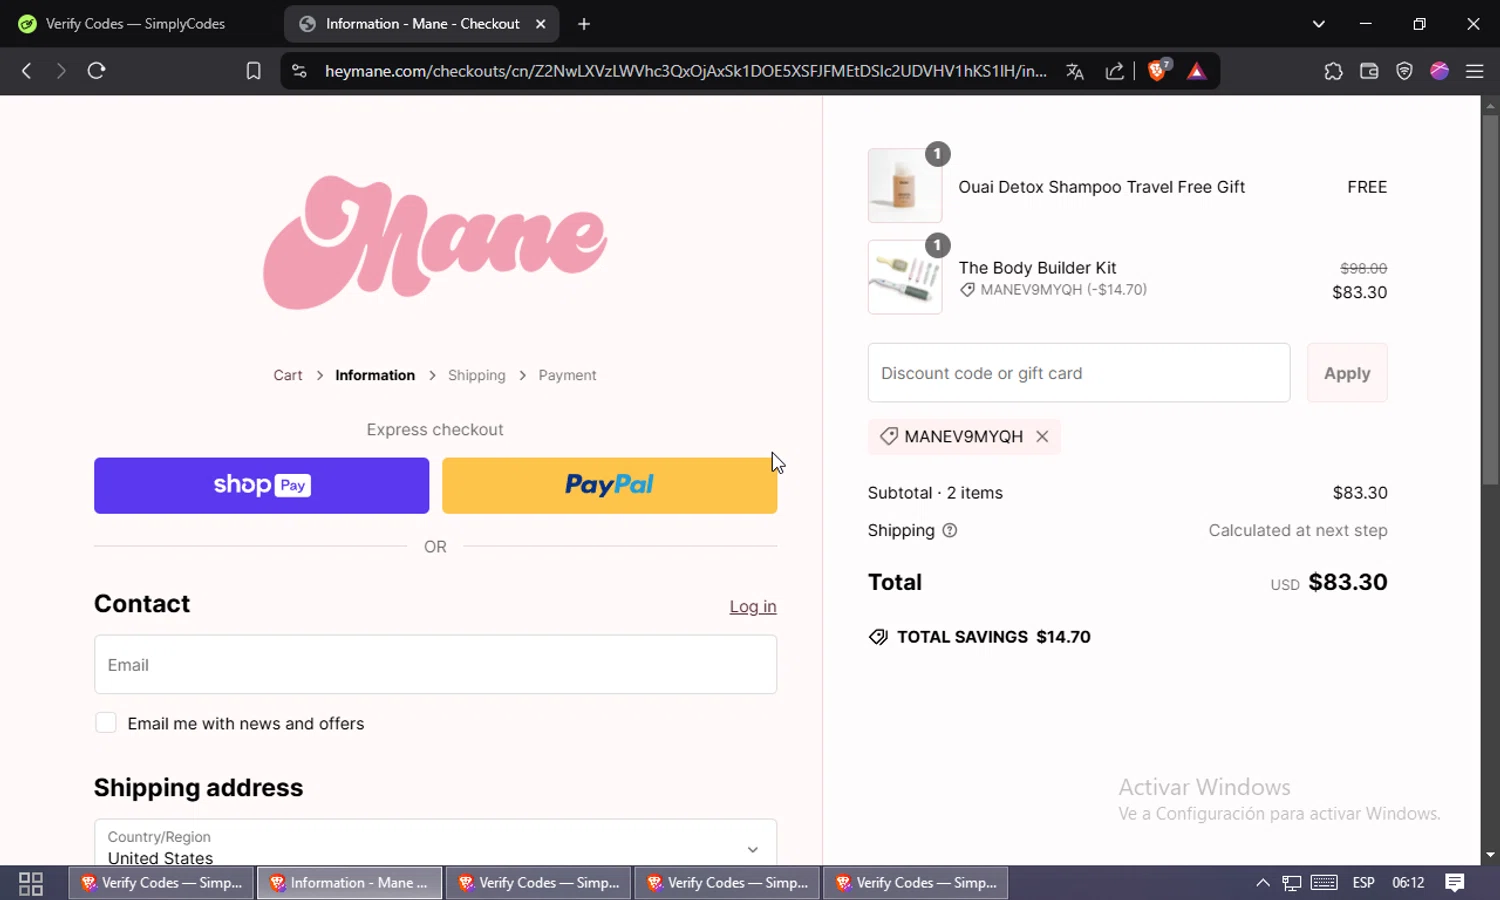Click The Body Builder Kit name
This screenshot has width=1500, height=900.
click(x=1037, y=268)
